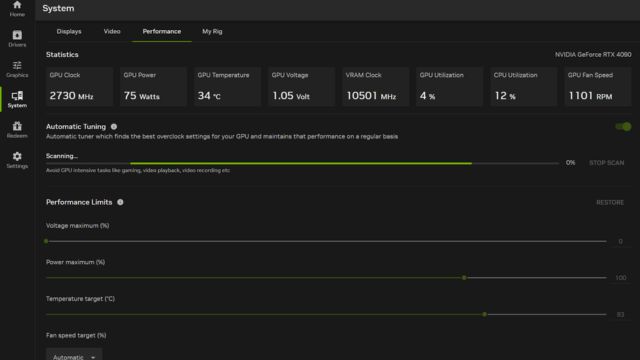Switch to the Video tab
640x360 pixels.
[112, 31]
